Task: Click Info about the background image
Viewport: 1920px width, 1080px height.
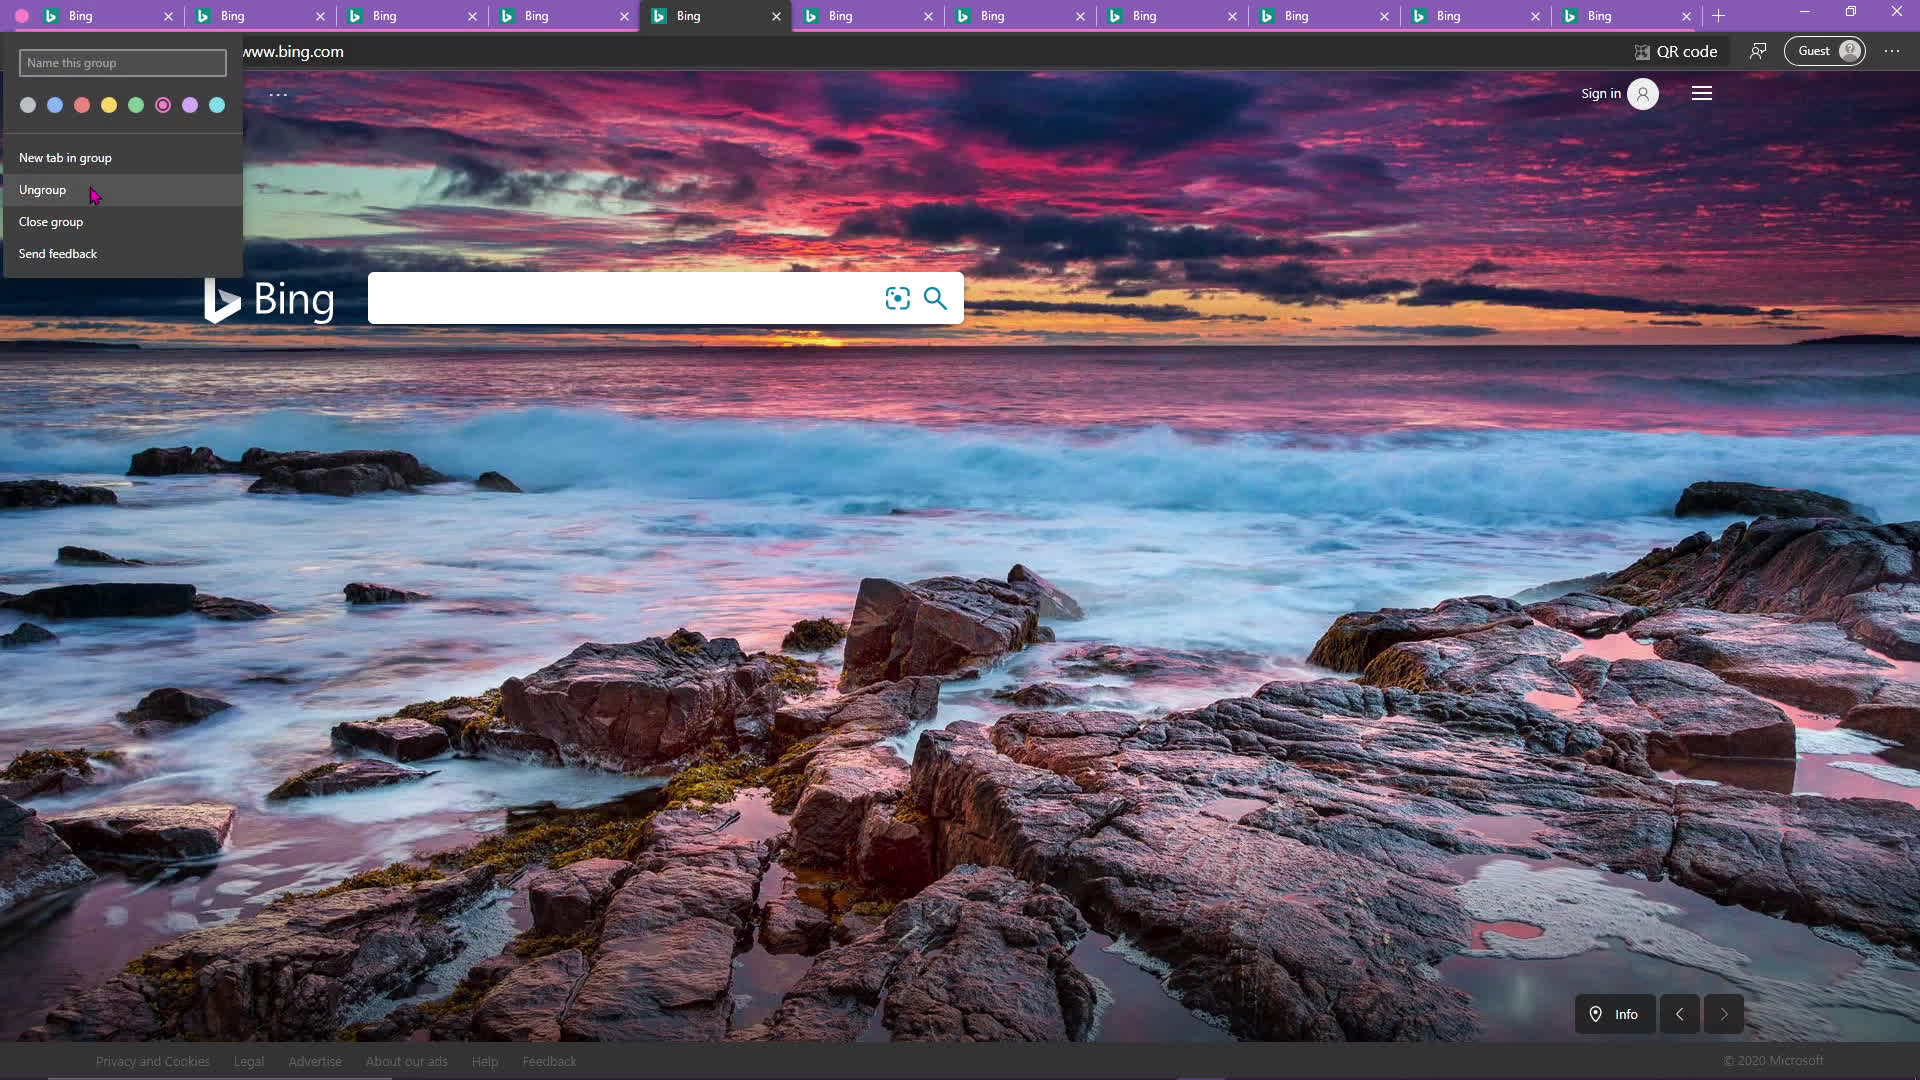Action: 1613,1013
